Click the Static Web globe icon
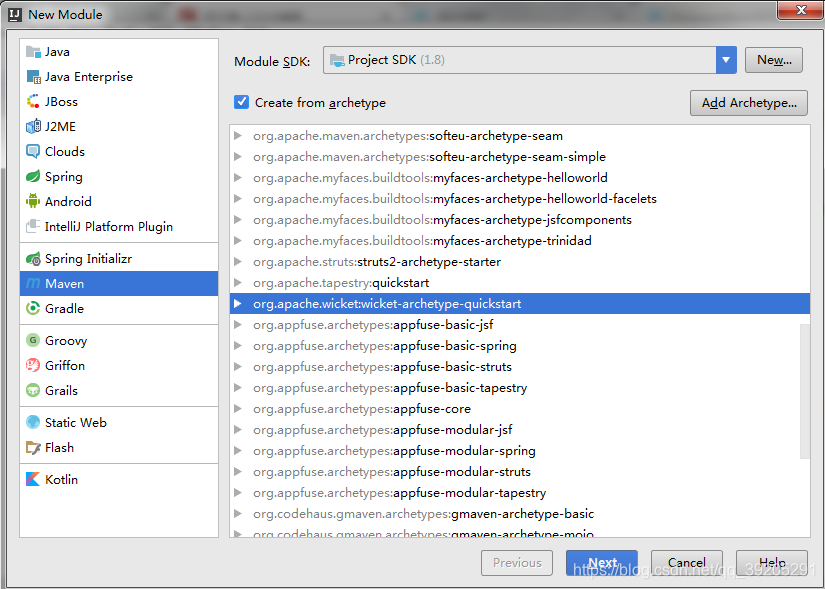 (x=33, y=422)
